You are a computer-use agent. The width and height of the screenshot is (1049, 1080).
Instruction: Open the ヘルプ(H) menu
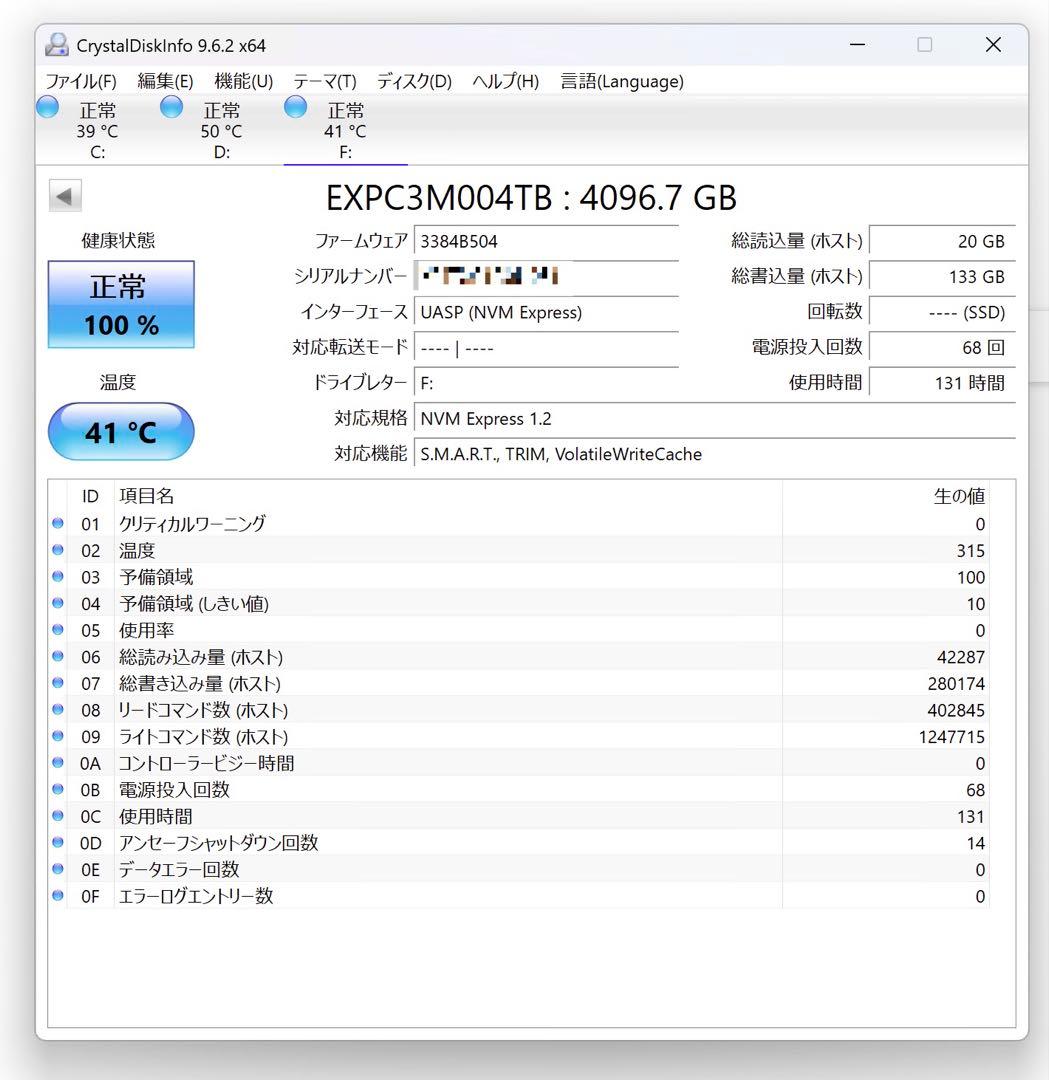tap(504, 81)
